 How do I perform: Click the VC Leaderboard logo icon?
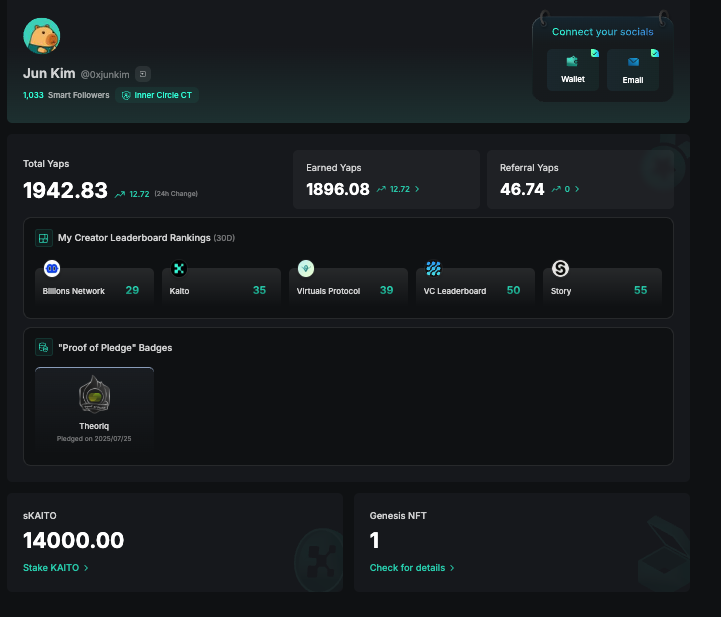point(433,269)
